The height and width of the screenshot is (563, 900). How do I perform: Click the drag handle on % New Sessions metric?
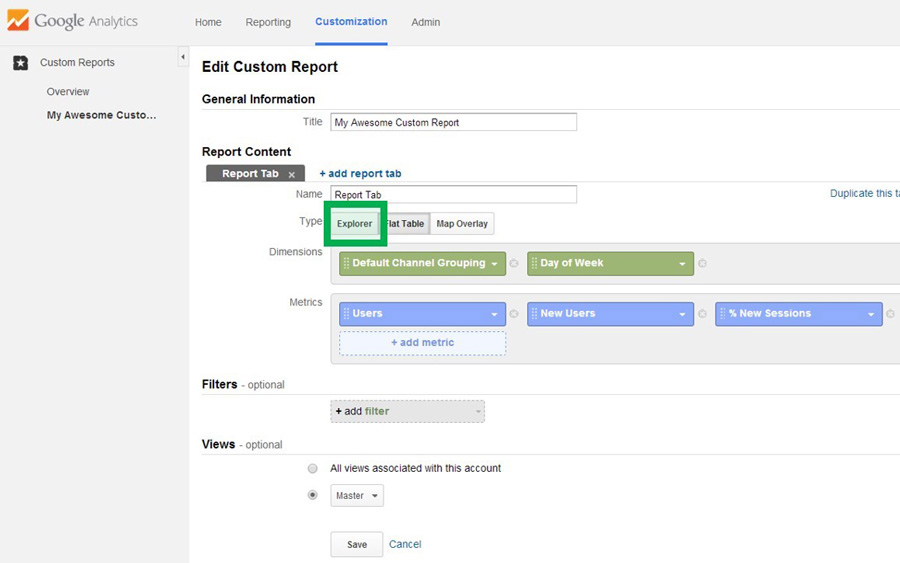pos(723,314)
